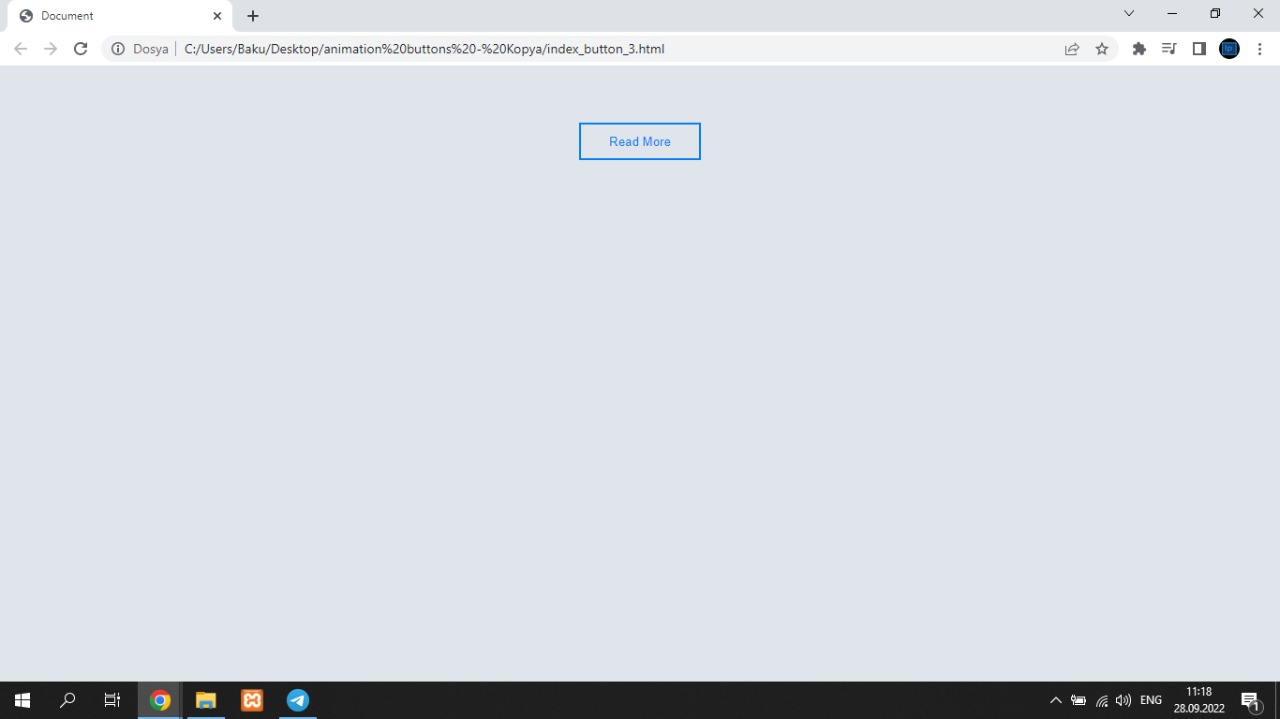Viewport: 1280px width, 719px height.
Task: Toggle the ENG language indicator
Action: click(1150, 700)
